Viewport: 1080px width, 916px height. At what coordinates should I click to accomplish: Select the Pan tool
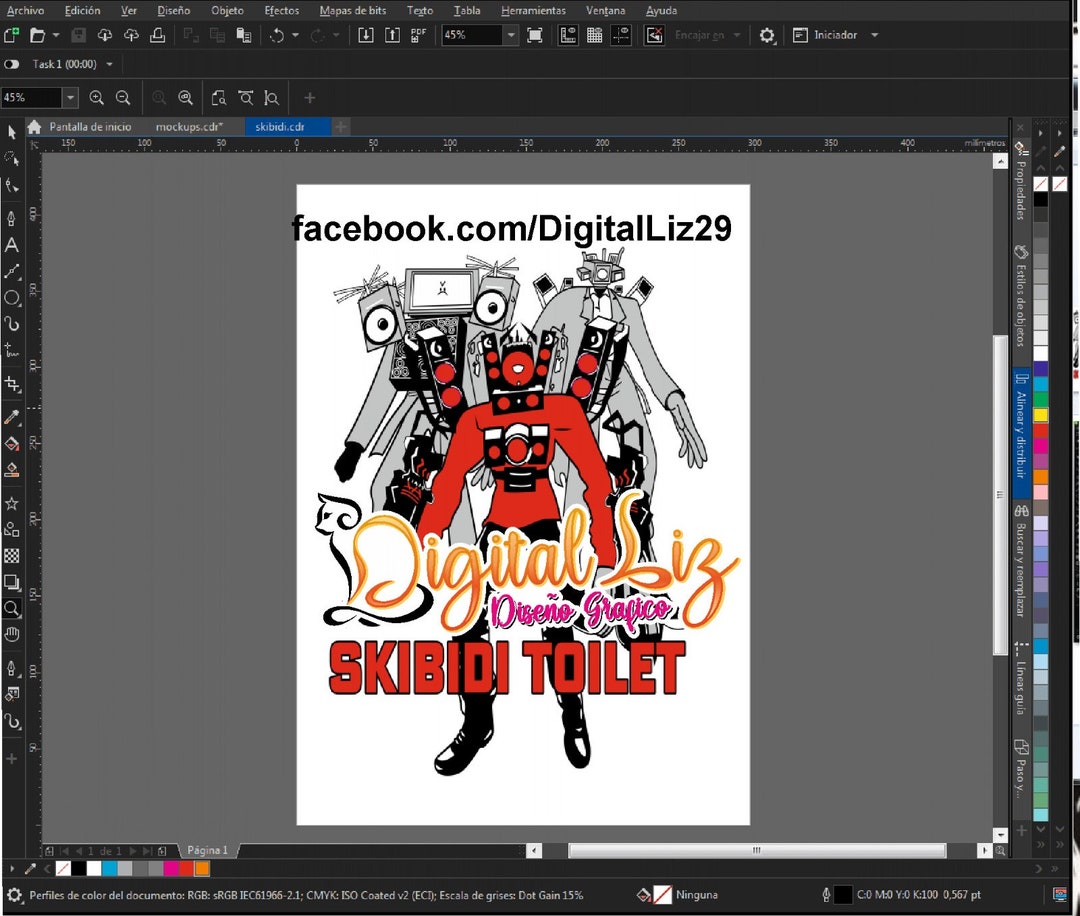[x=12, y=635]
